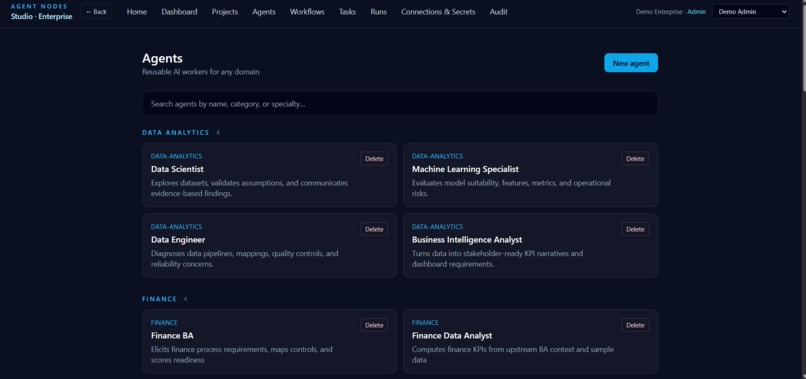Select the Agents nav item

pyautogui.click(x=264, y=11)
